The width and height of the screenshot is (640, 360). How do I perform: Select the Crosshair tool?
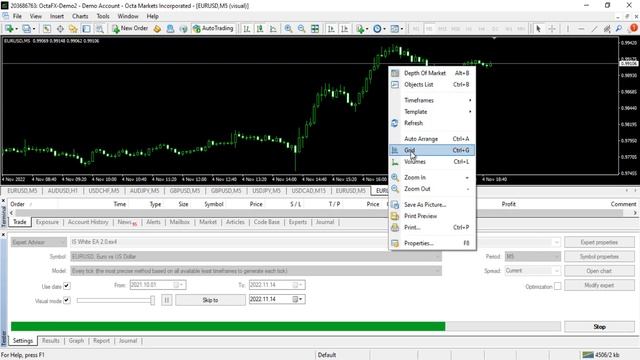tap(552, 29)
